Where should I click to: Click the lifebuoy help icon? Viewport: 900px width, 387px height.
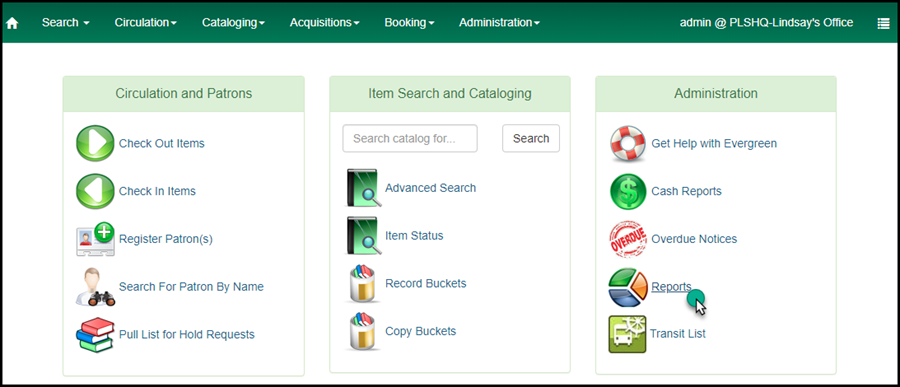[x=628, y=144]
